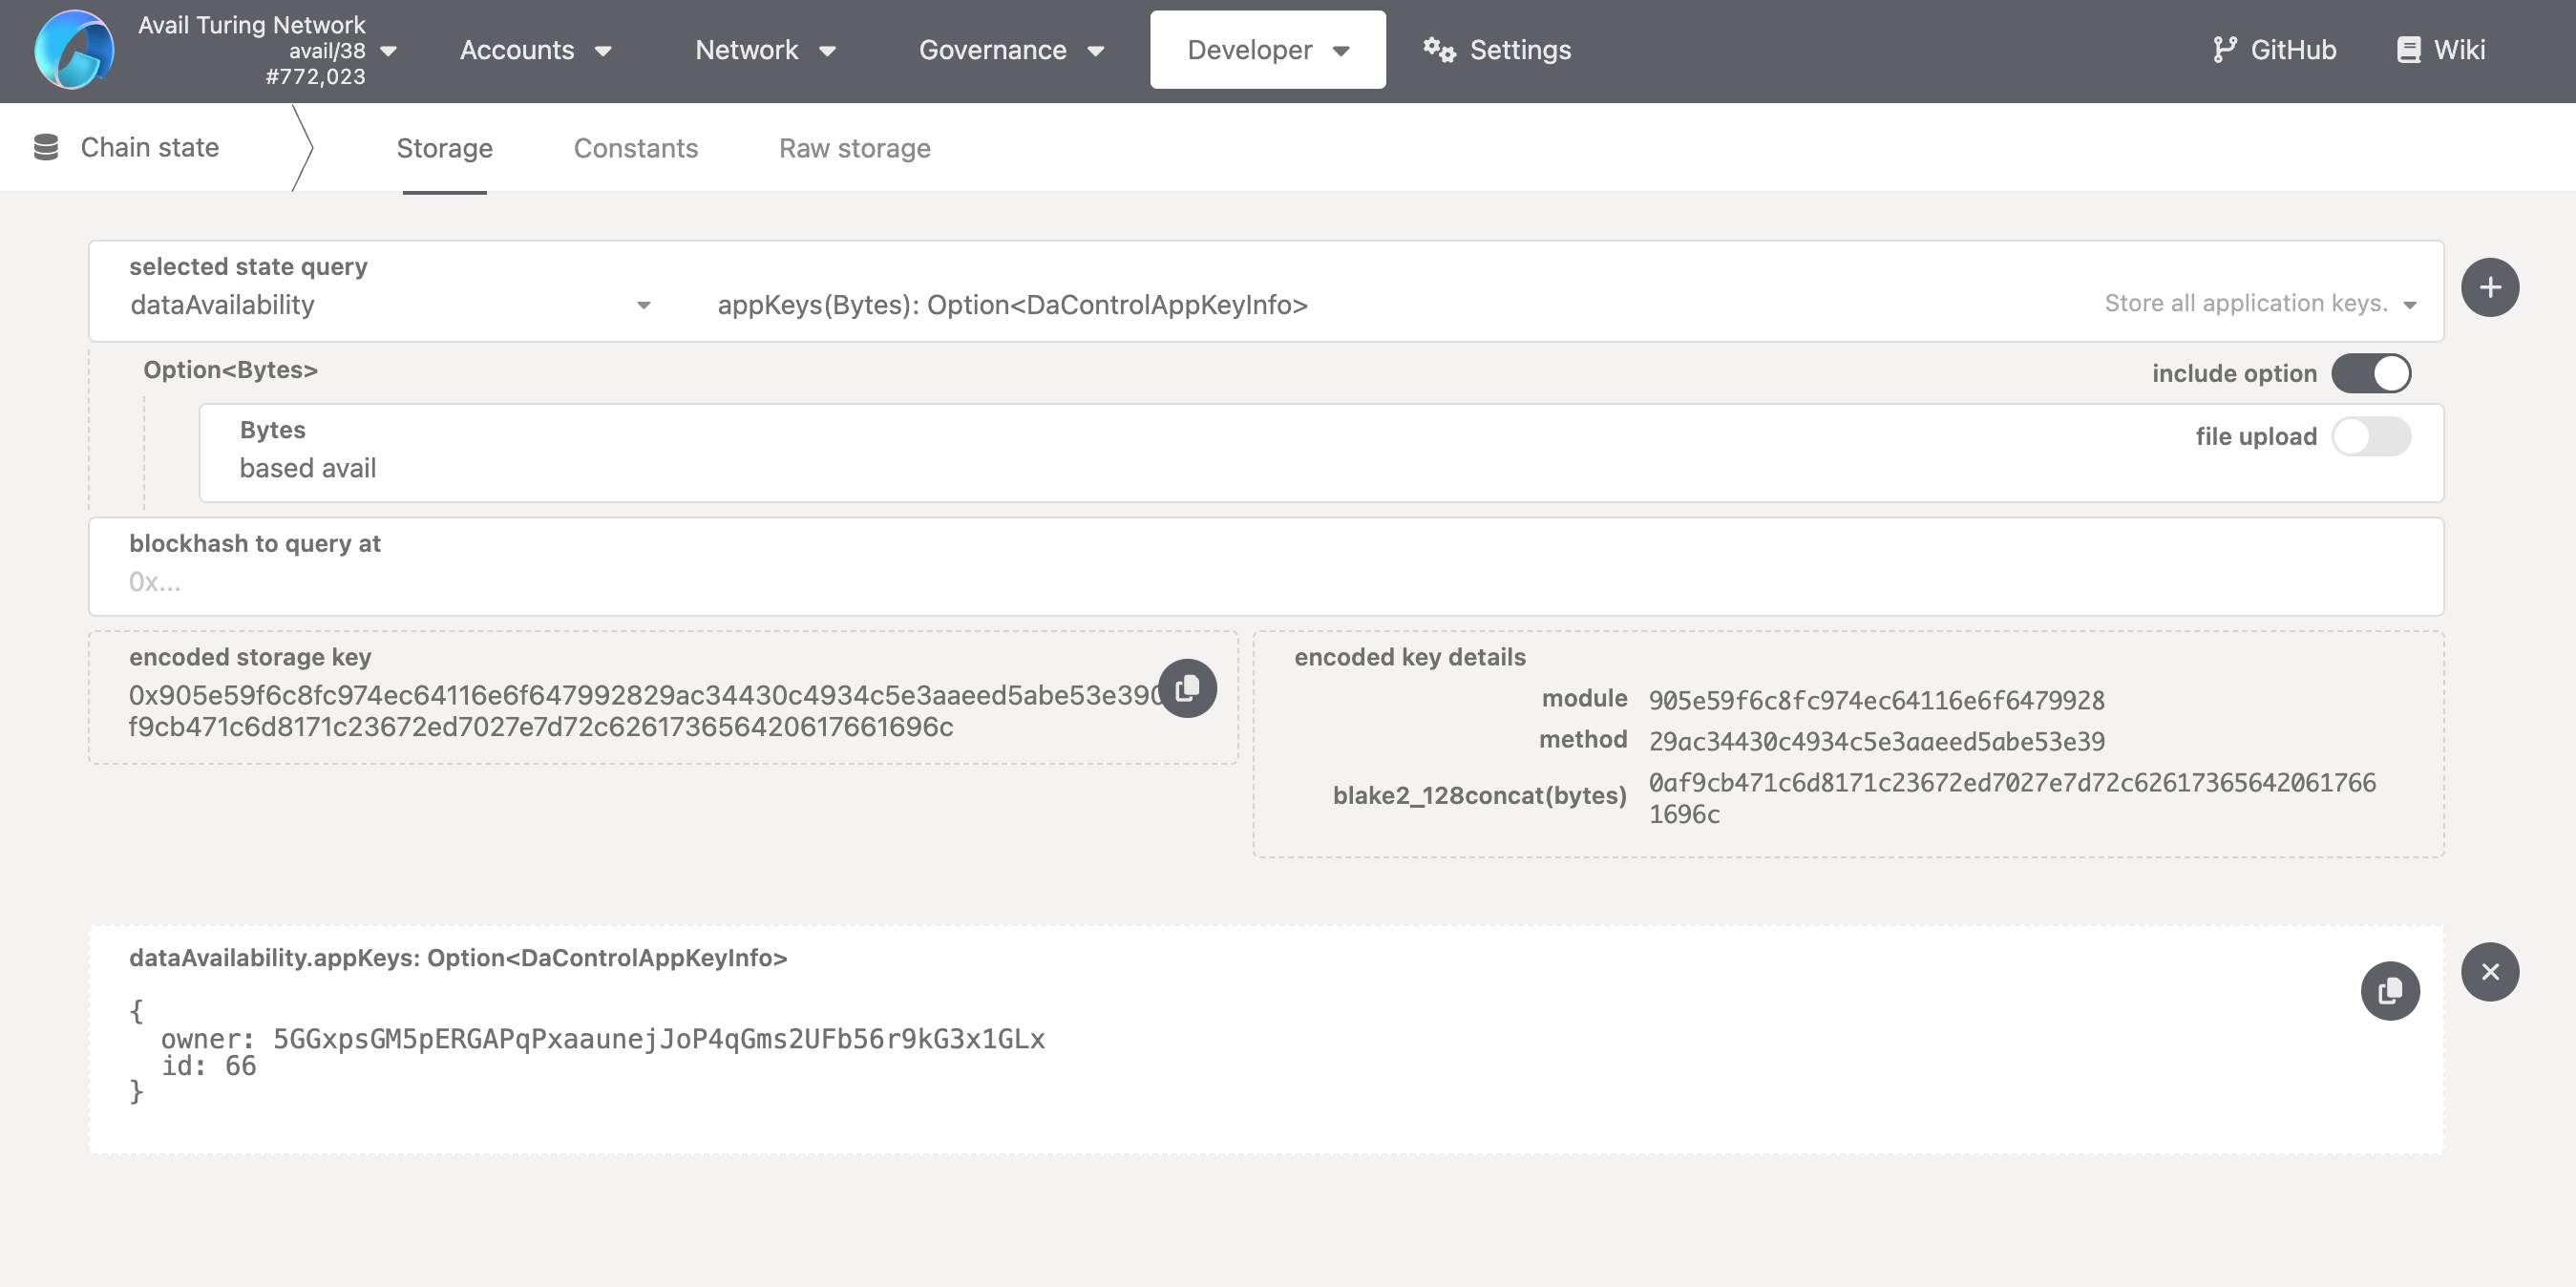Disable the include option toggle

pos(2370,374)
